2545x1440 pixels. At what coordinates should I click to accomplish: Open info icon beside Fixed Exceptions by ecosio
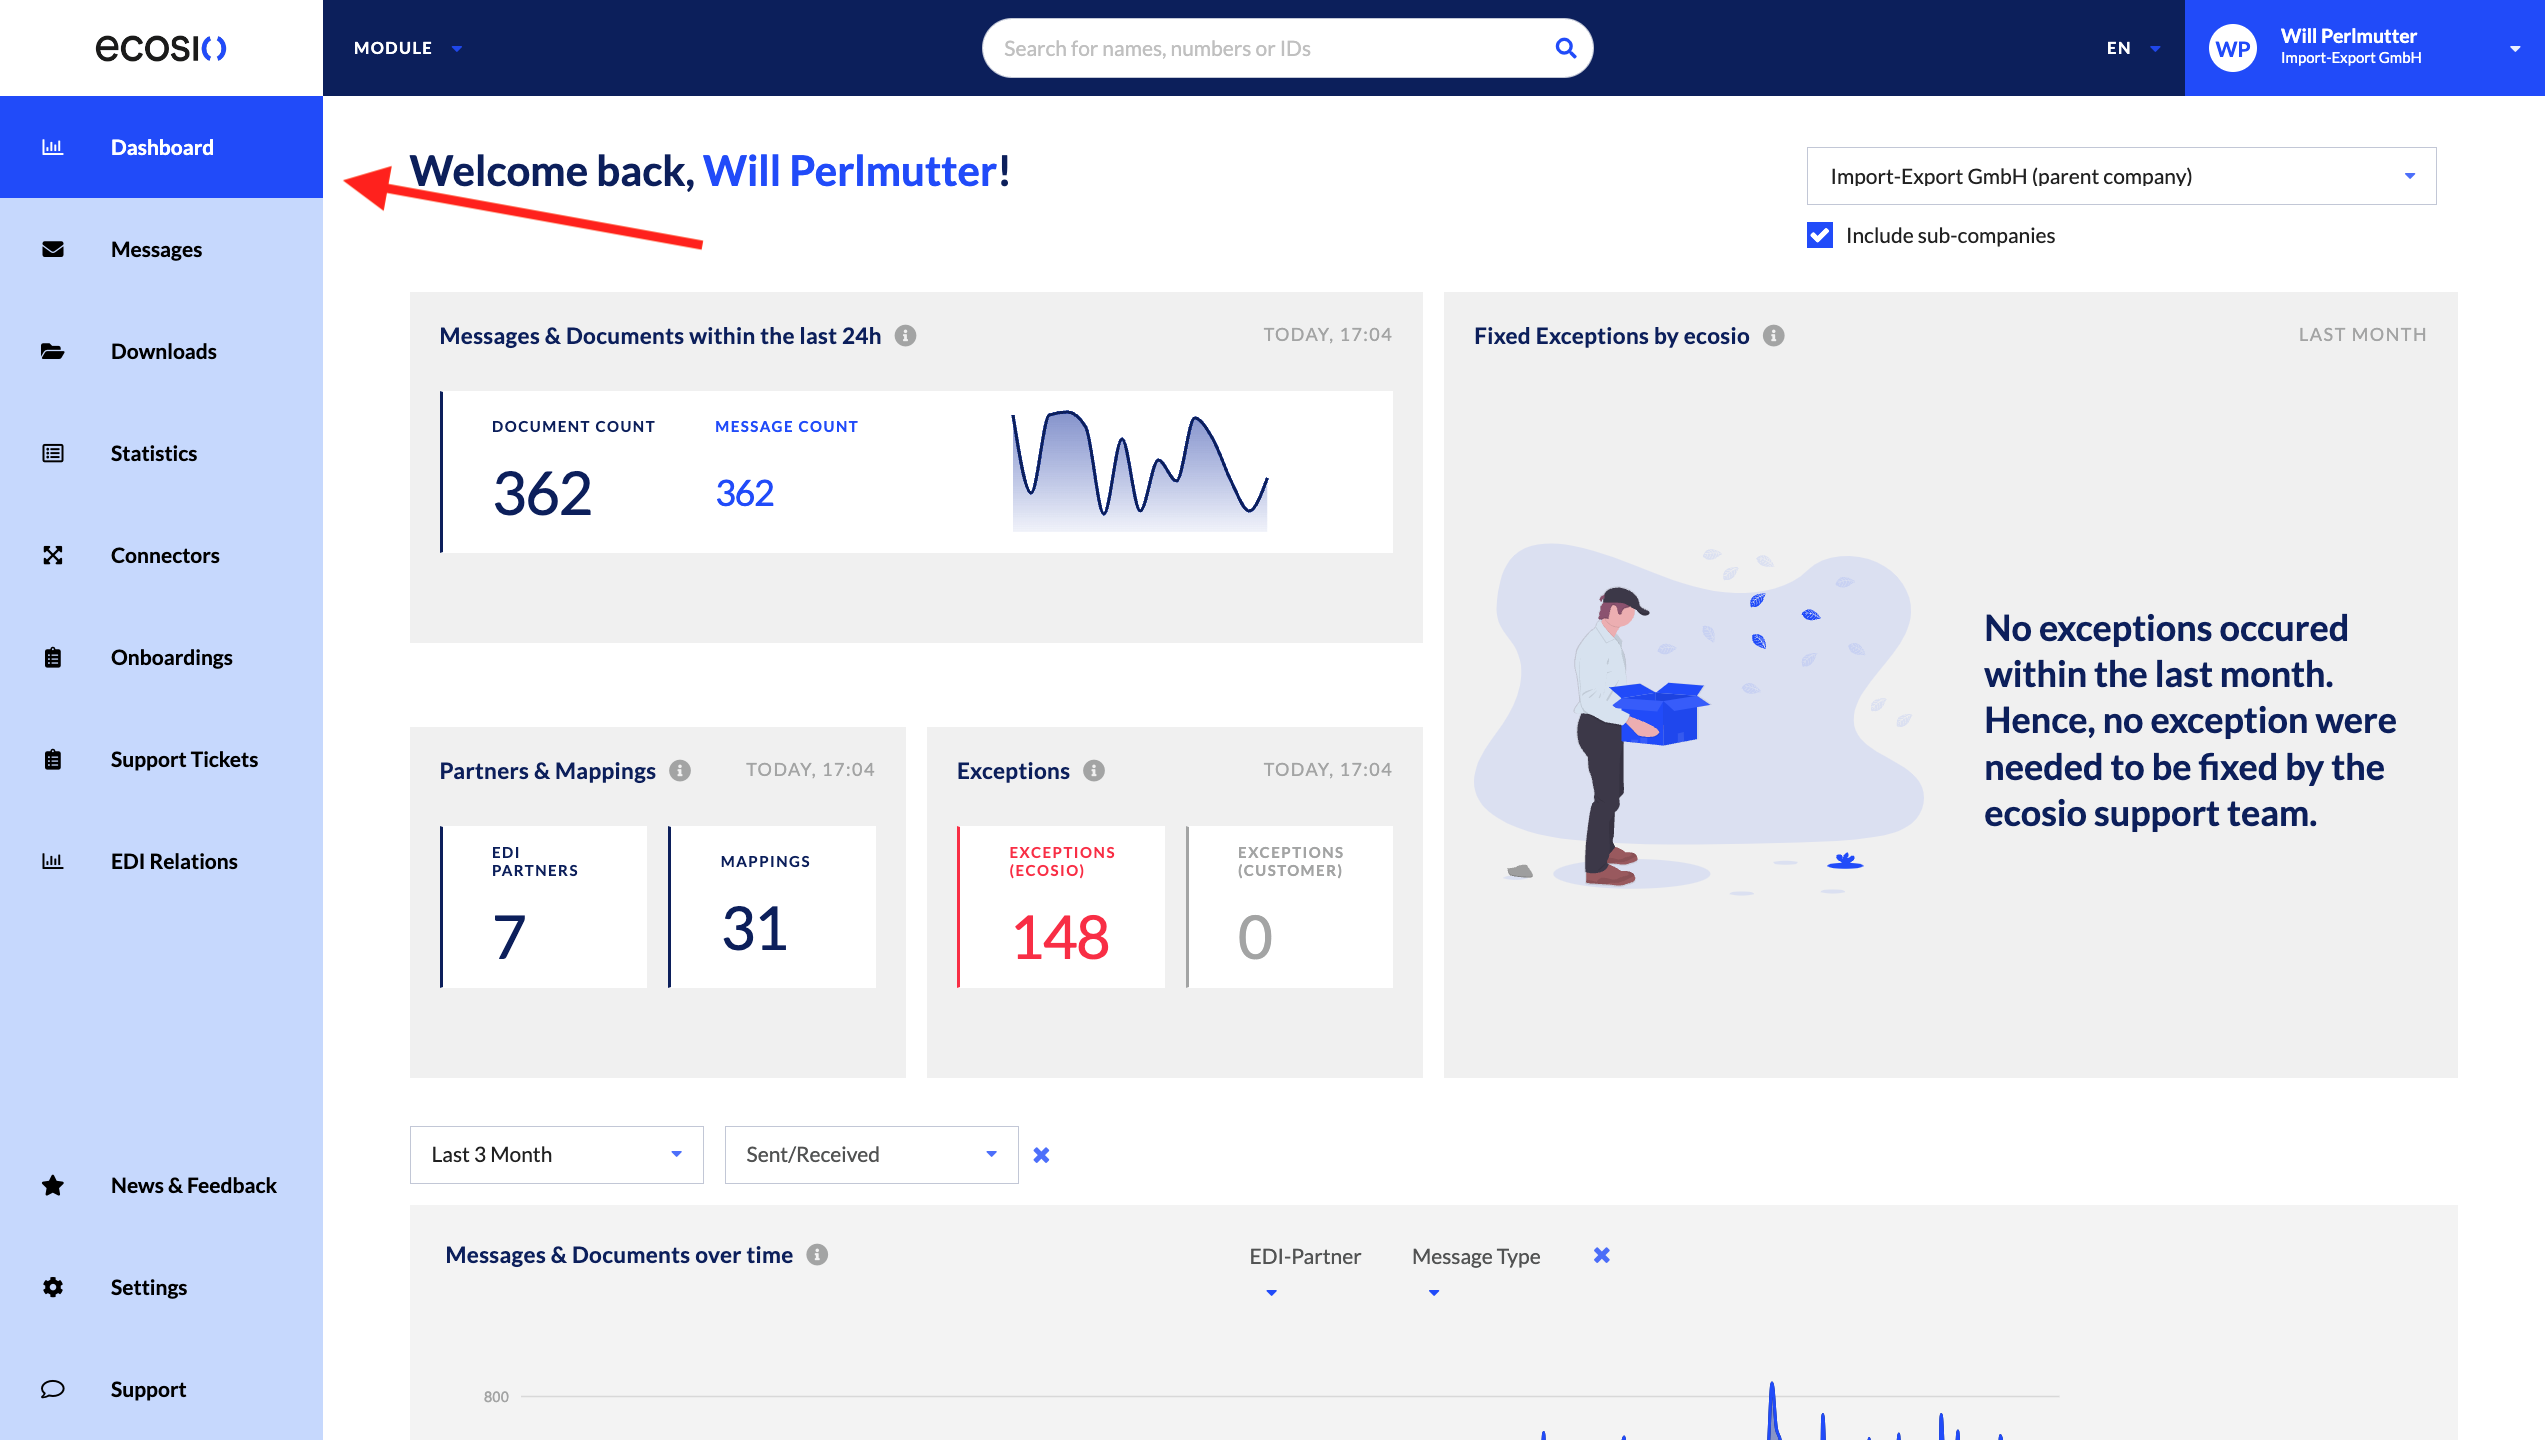(1773, 336)
